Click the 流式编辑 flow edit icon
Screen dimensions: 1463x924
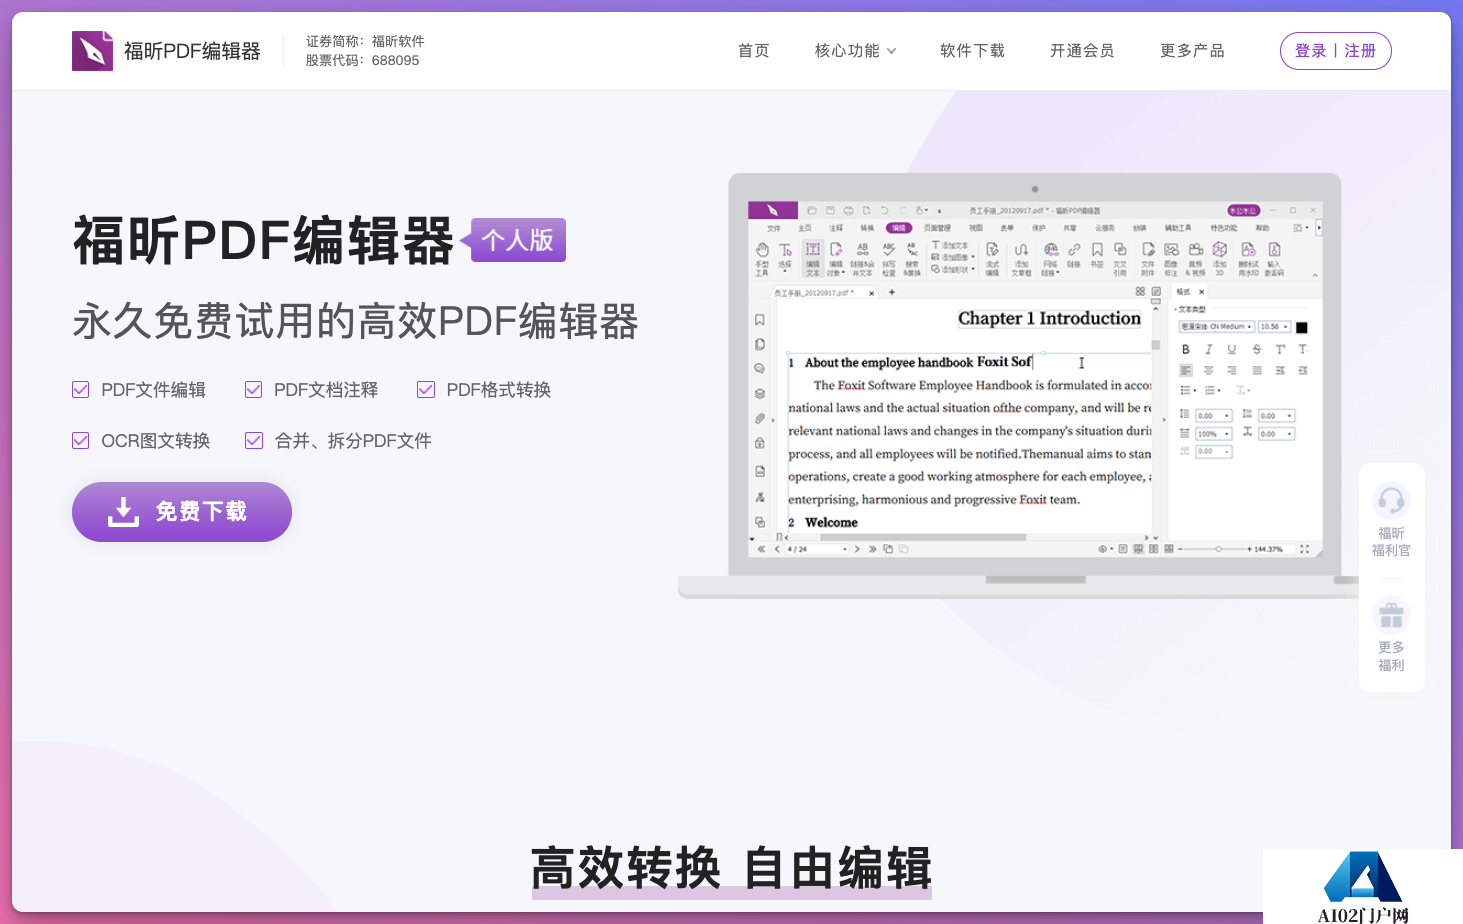992,249
